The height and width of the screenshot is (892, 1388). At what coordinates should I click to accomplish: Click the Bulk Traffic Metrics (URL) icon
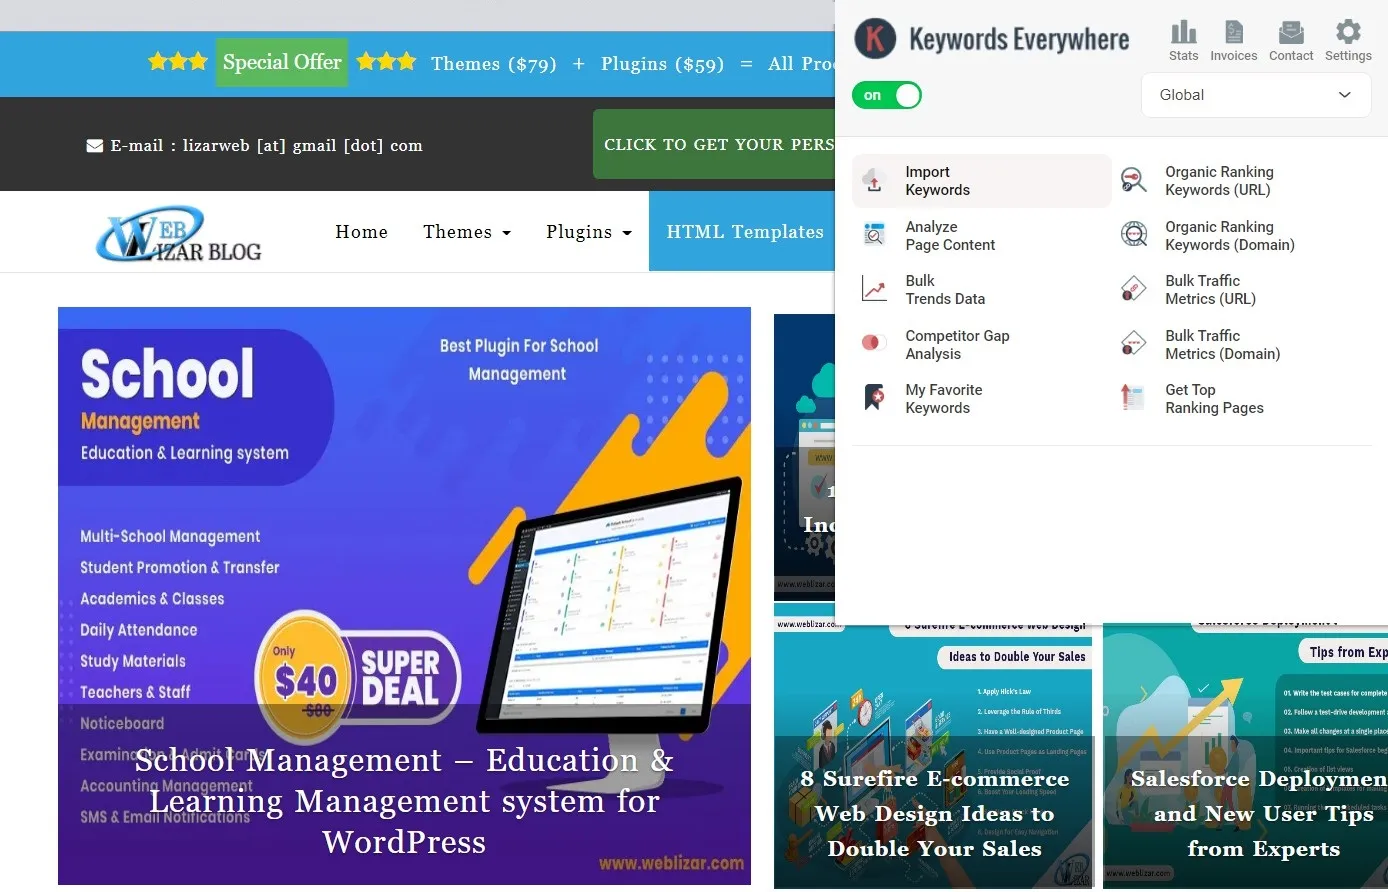pyautogui.click(x=1133, y=289)
